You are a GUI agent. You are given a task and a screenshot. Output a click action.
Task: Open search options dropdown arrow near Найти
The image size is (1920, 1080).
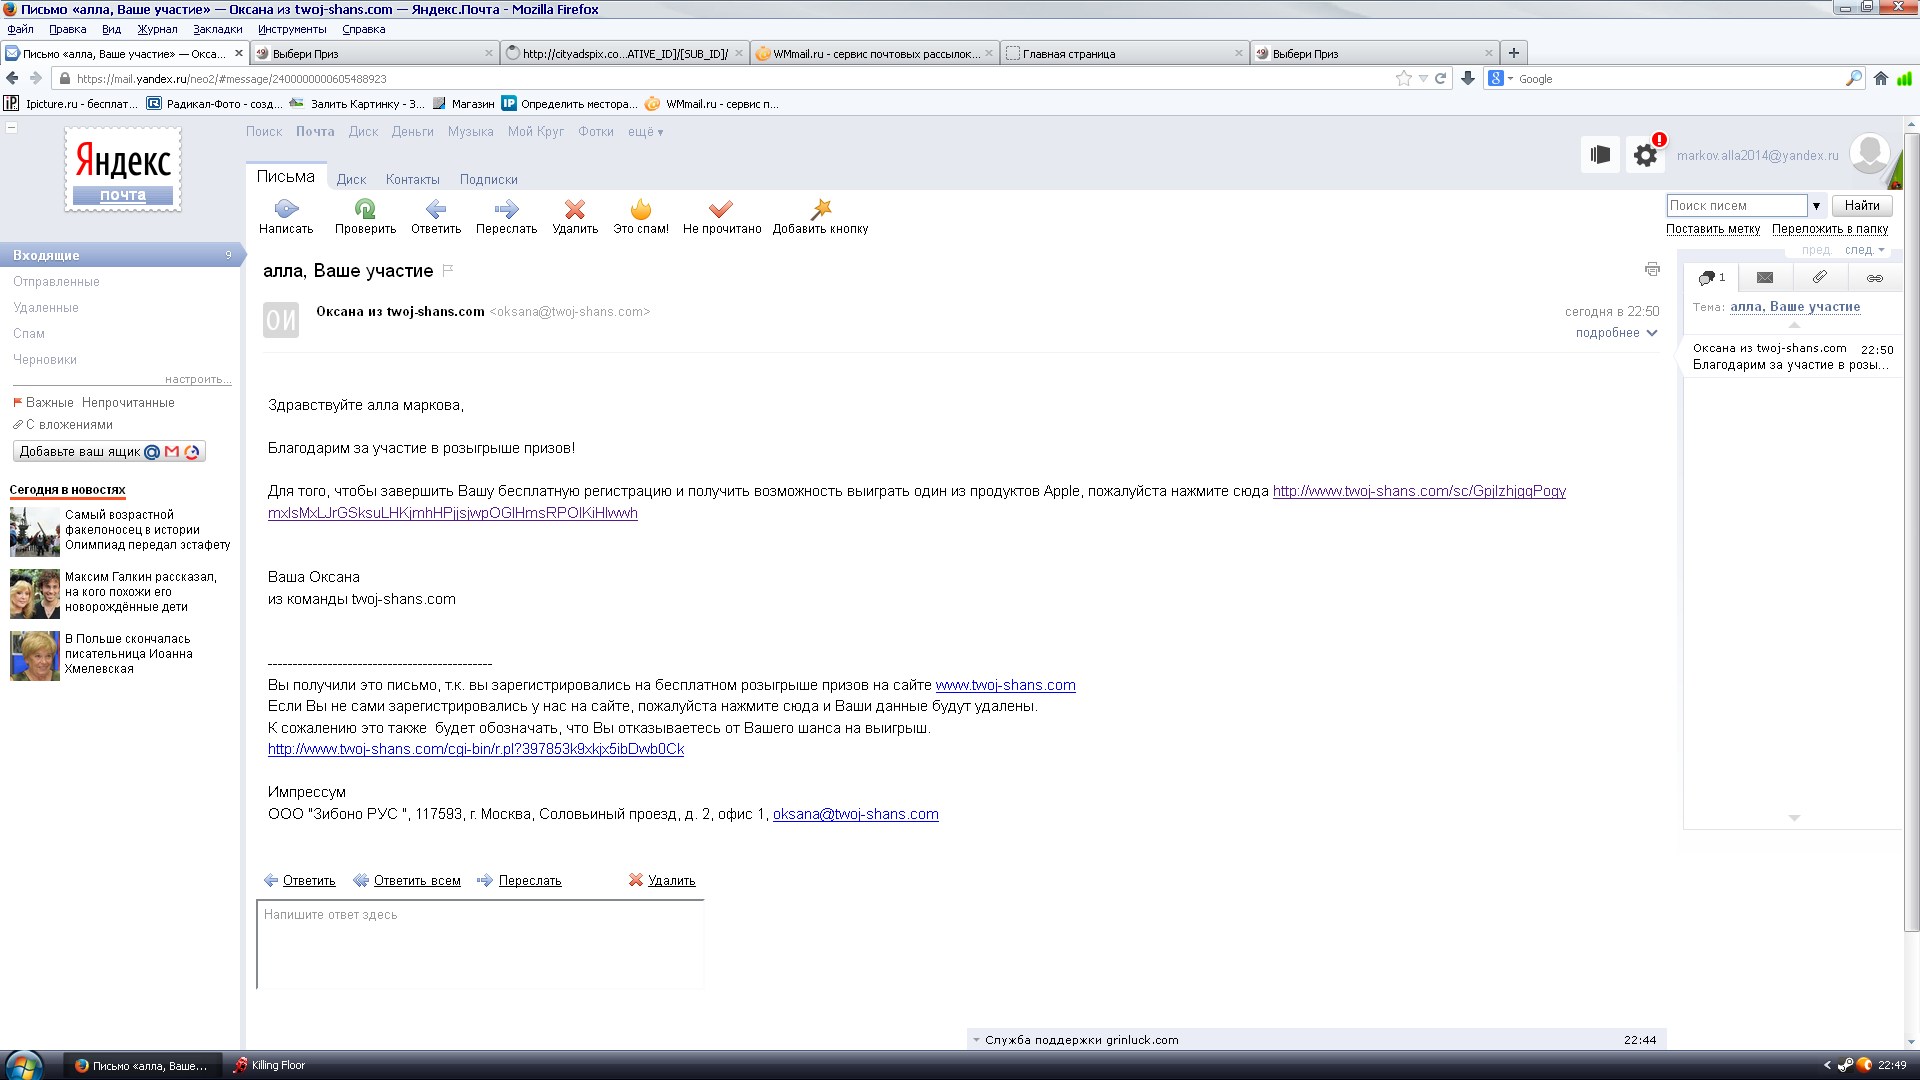pyautogui.click(x=1816, y=206)
